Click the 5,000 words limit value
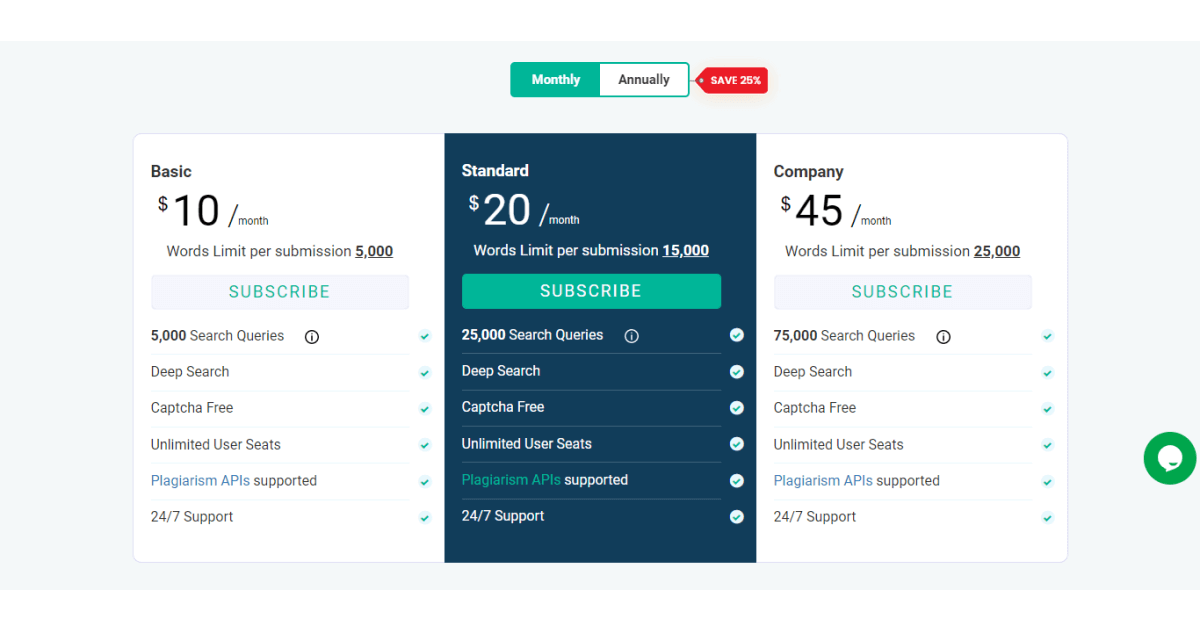The image size is (1200, 630). pyautogui.click(x=374, y=252)
